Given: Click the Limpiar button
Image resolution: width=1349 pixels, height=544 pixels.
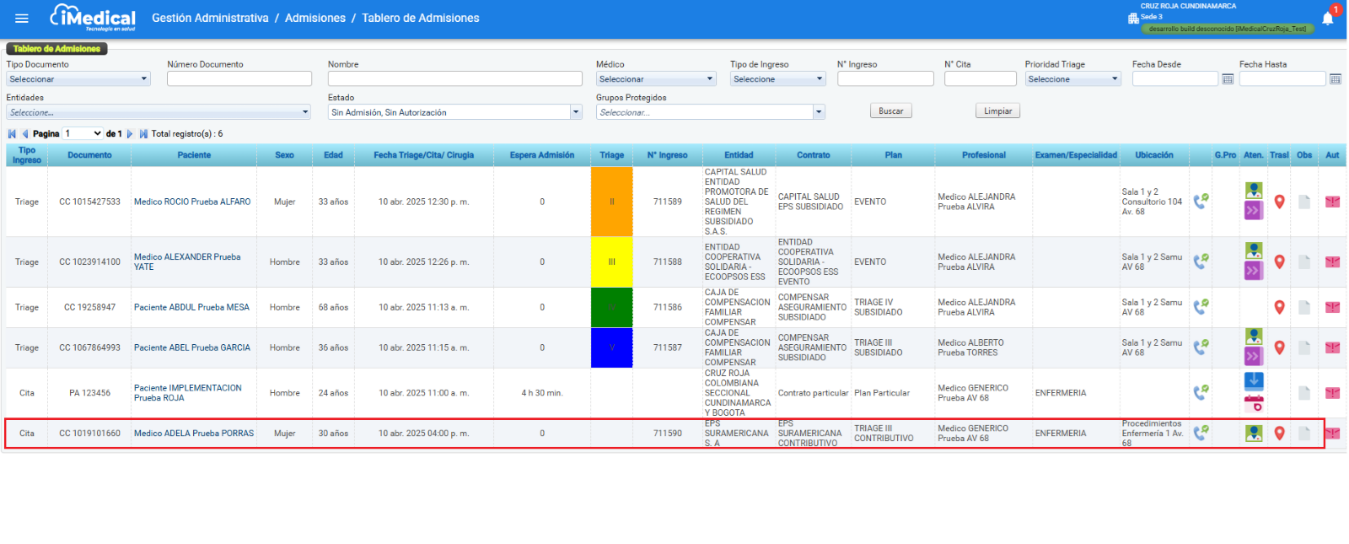Looking at the screenshot, I should pos(997,111).
